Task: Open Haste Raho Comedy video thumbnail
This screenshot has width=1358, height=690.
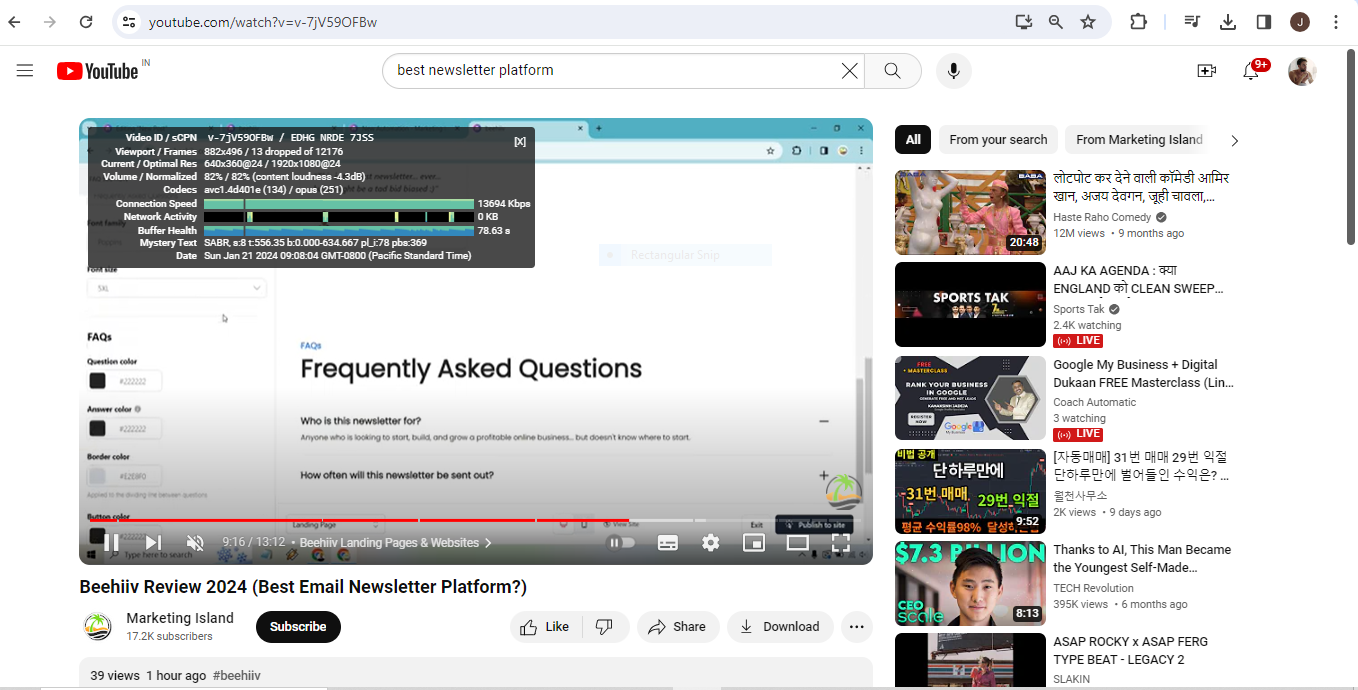Action: (970, 212)
